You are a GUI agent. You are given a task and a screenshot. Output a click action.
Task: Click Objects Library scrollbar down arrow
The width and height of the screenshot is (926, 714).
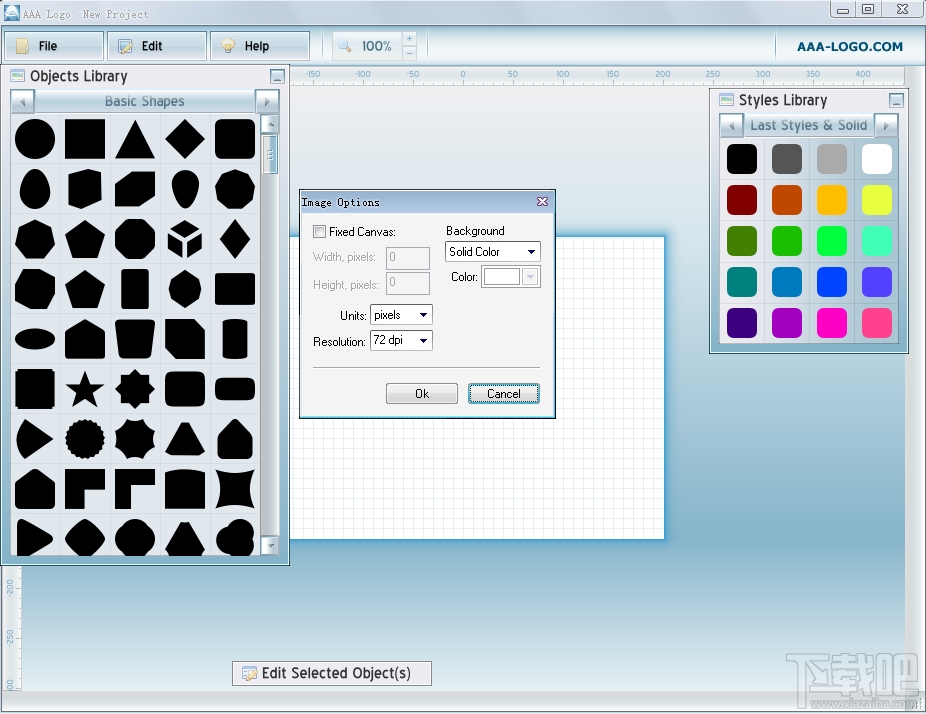point(269,545)
